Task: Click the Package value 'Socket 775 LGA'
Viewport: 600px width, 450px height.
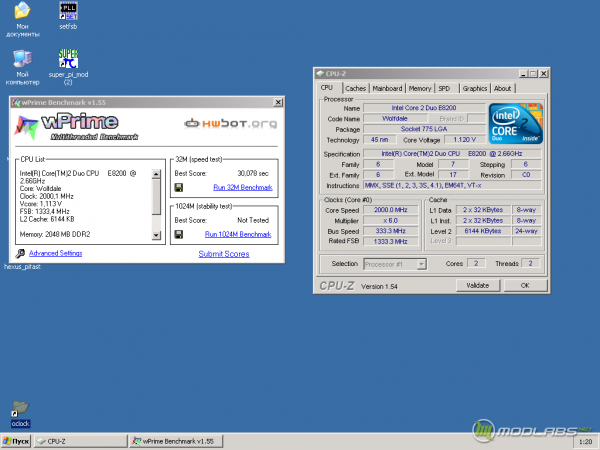Action: click(x=424, y=129)
